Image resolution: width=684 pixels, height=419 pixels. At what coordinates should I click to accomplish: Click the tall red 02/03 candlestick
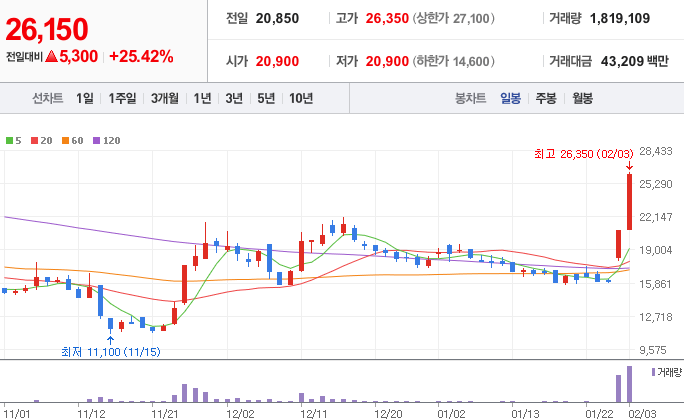click(x=629, y=202)
